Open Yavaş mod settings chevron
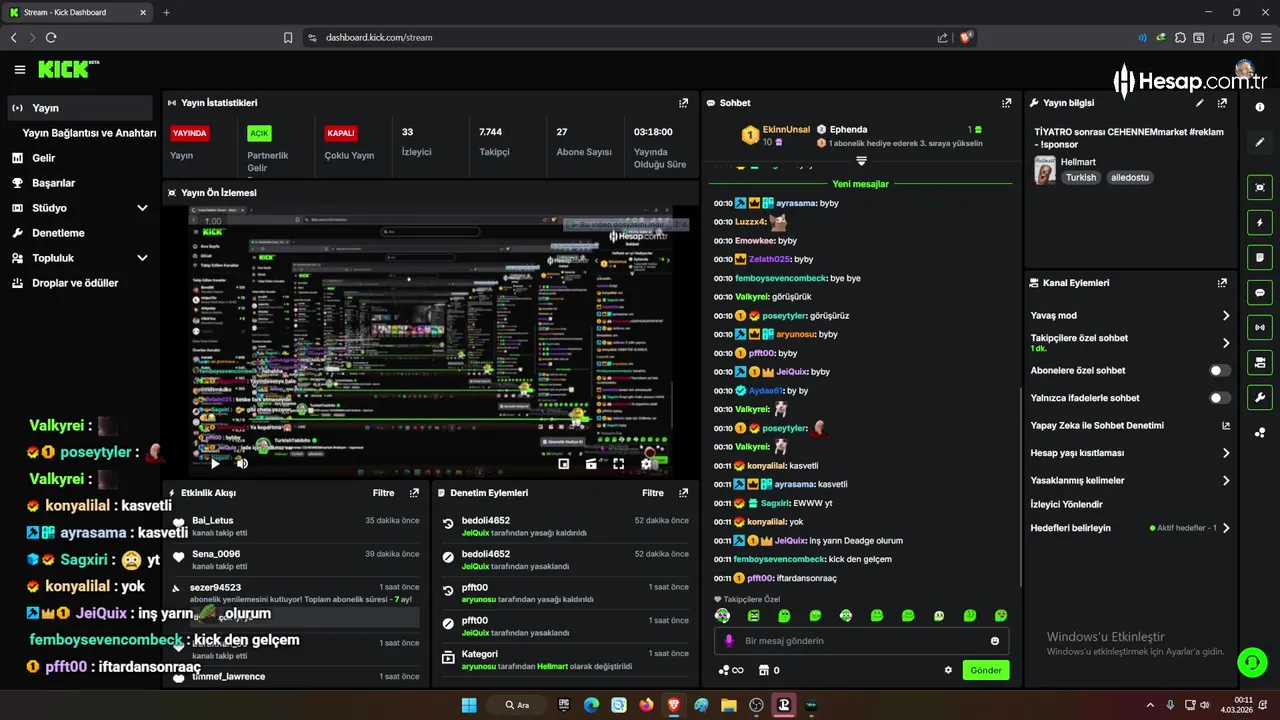The width and height of the screenshot is (1280, 720). tap(1226, 316)
